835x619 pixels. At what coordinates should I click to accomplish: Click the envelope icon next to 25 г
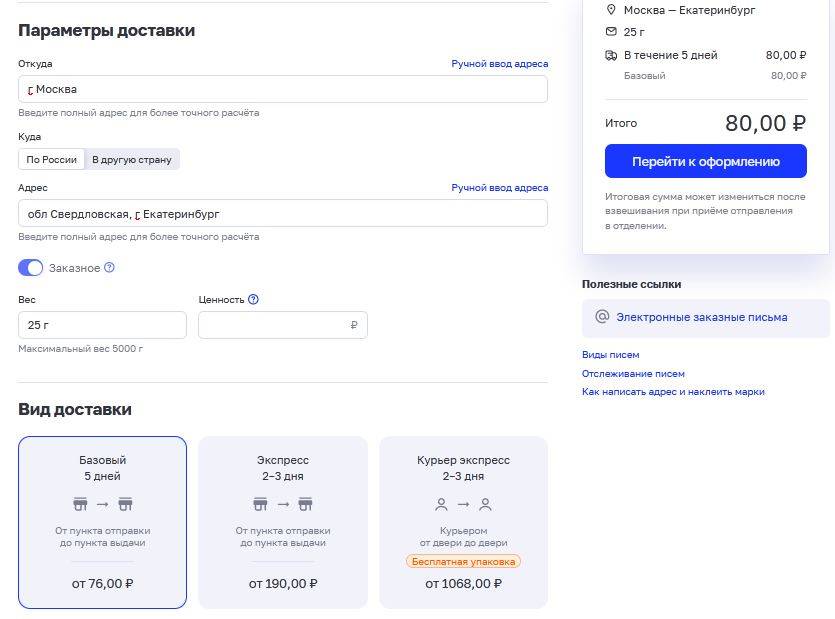(611, 32)
